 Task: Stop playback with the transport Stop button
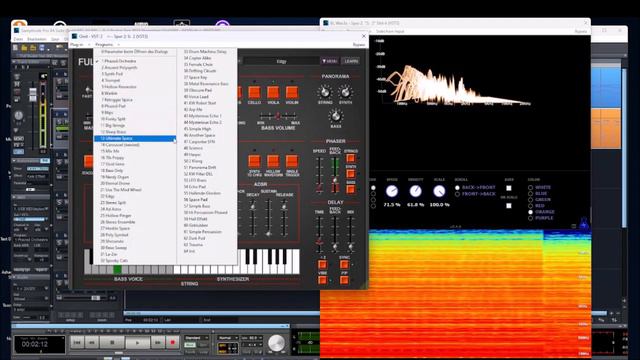[113, 342]
